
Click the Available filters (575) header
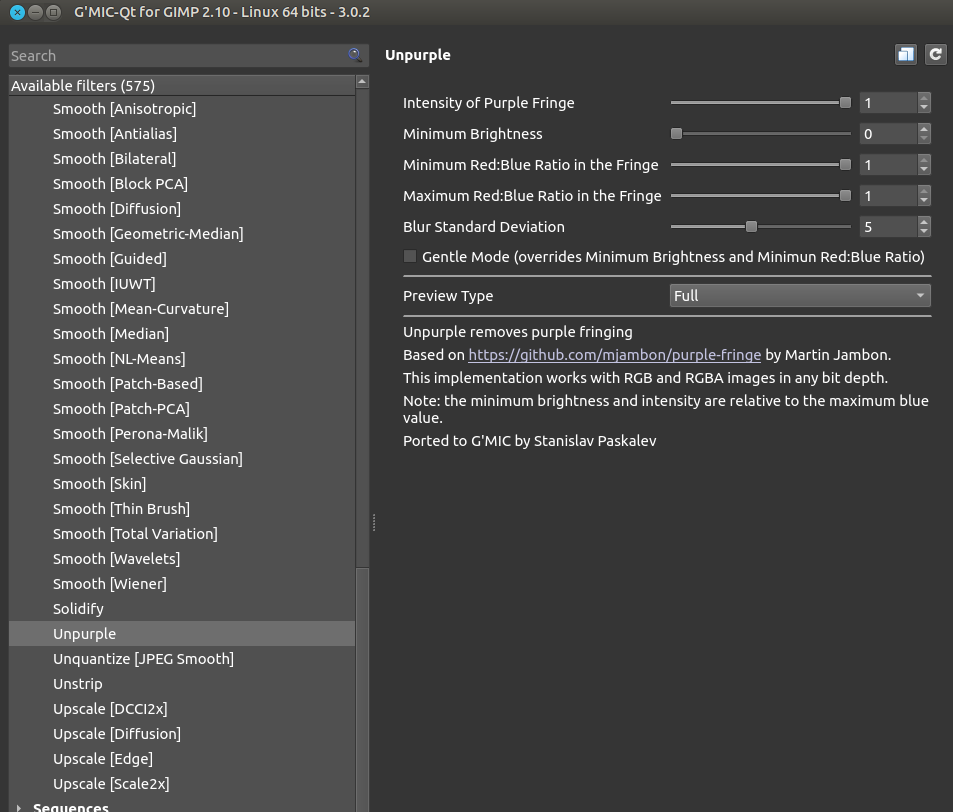coord(182,86)
